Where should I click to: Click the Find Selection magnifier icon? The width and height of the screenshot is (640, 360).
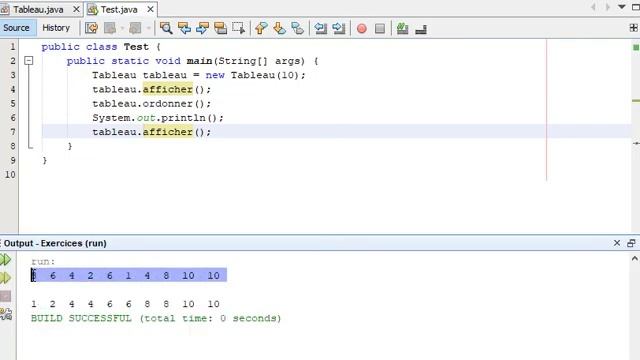(x=166, y=28)
